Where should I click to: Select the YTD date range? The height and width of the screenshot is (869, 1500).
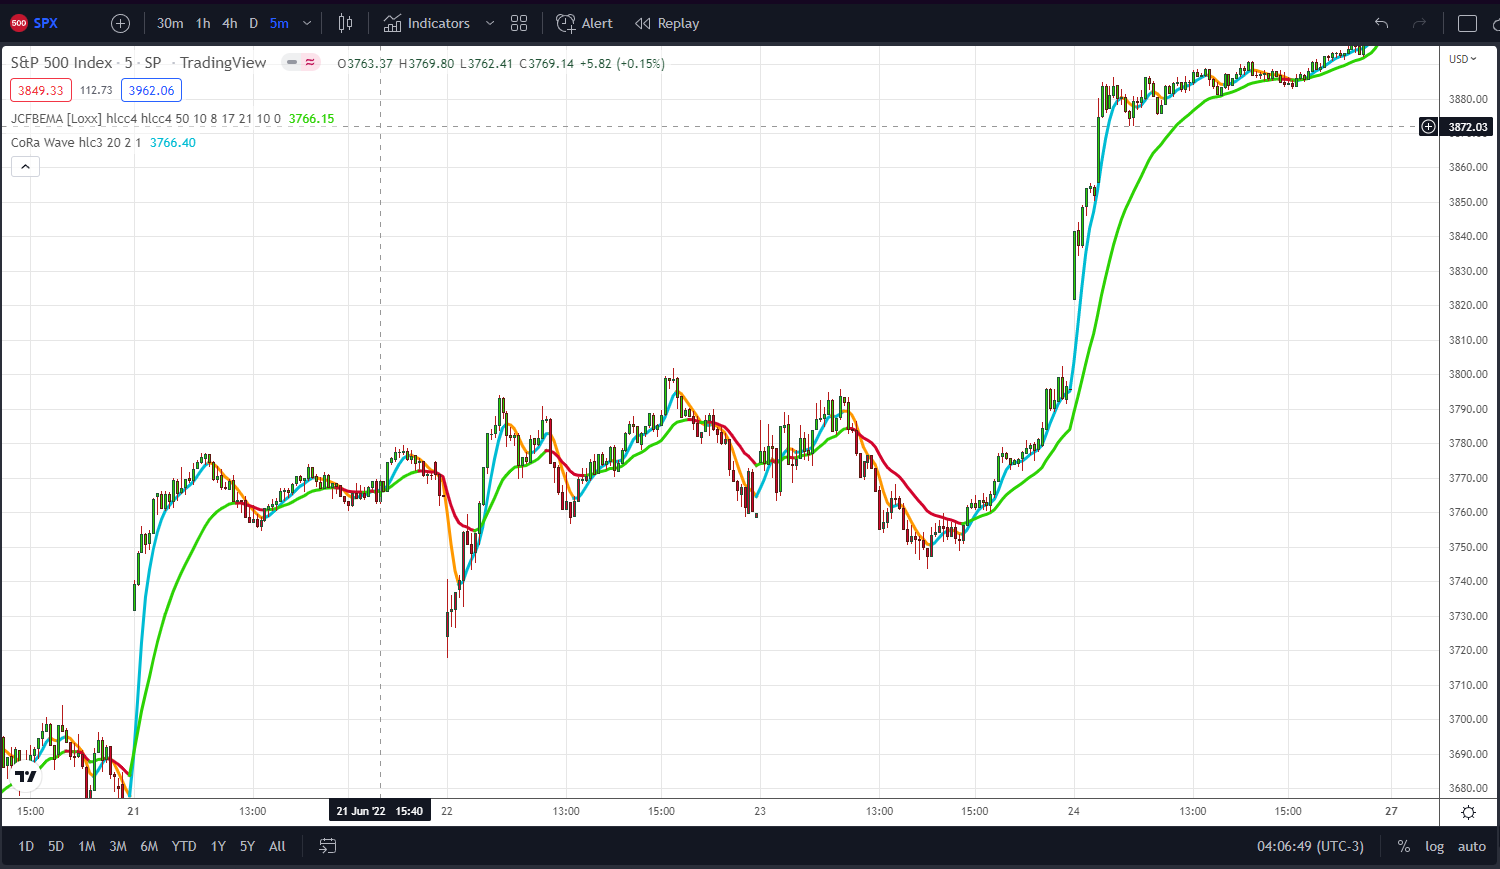tap(184, 846)
